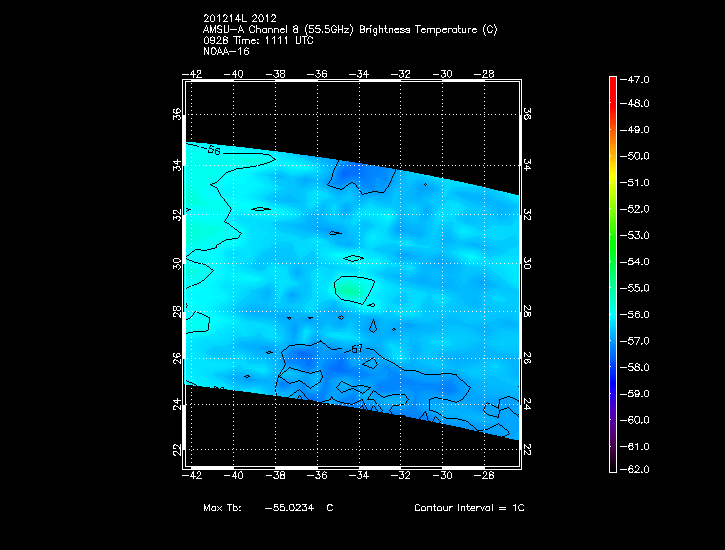Click the -51.0 label on the color scale
The width and height of the screenshot is (725, 550).
click(637, 183)
